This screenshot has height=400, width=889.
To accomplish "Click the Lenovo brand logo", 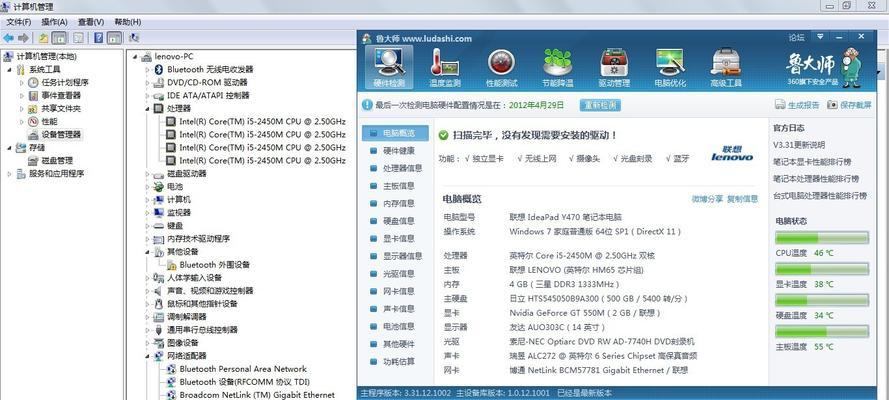I will (732, 154).
